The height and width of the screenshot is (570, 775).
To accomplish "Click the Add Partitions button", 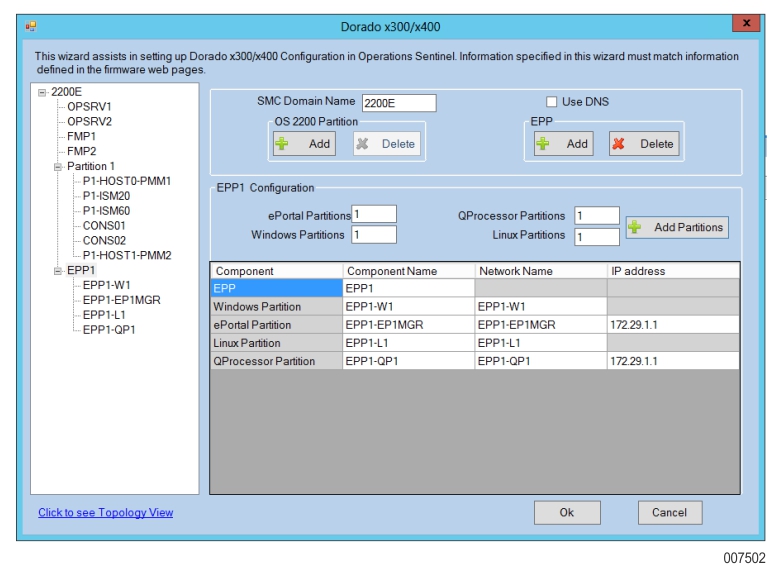I will (x=677, y=227).
